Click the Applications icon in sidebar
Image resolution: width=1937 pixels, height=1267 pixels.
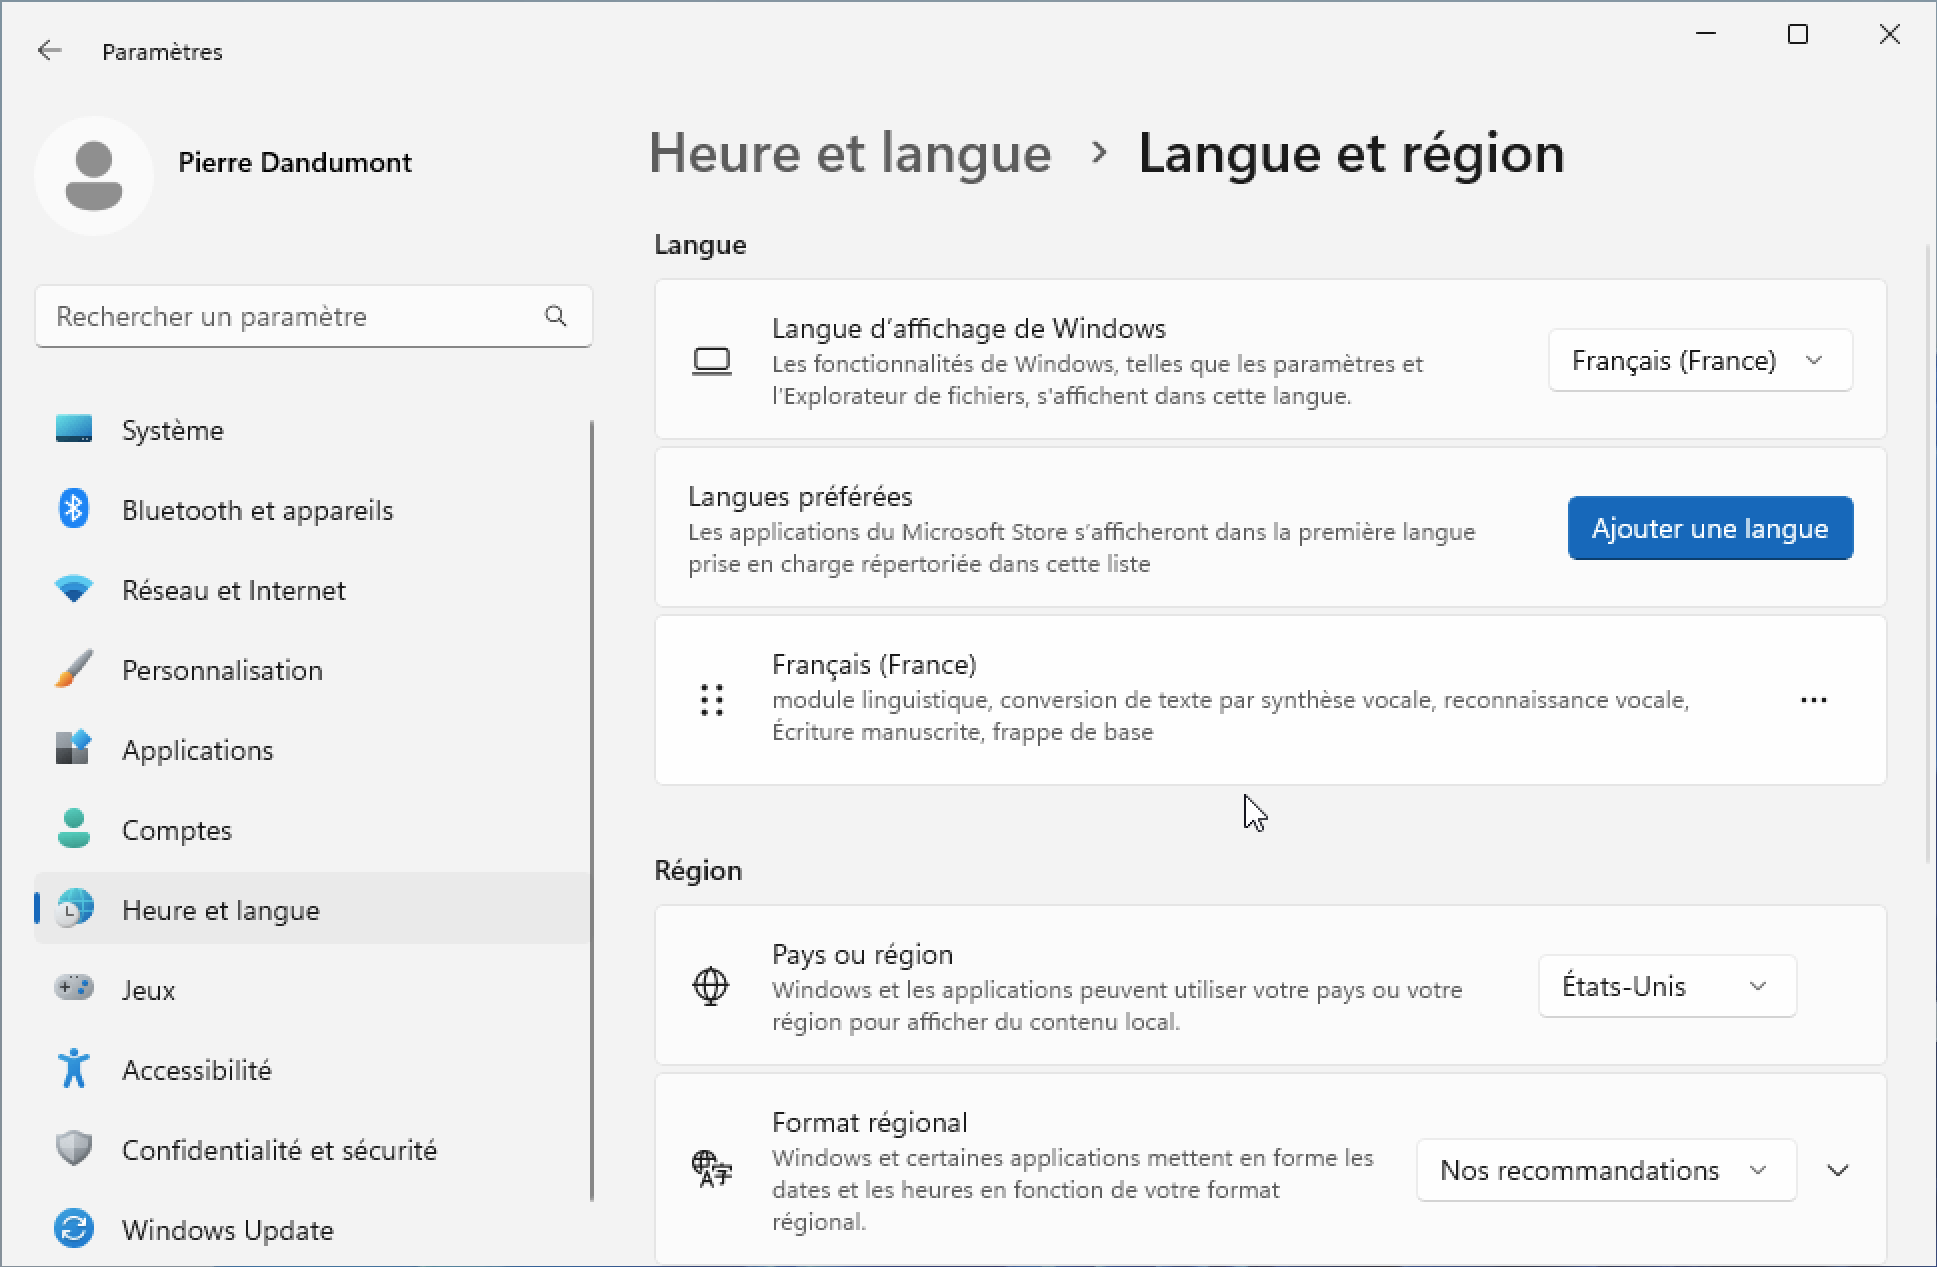(x=74, y=749)
